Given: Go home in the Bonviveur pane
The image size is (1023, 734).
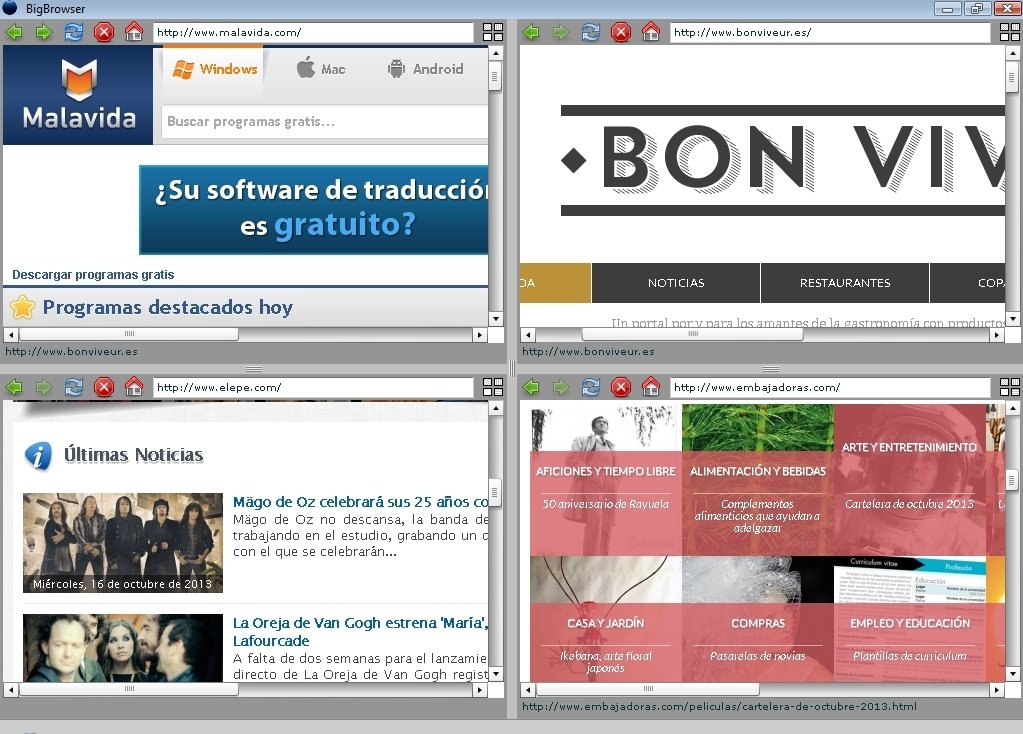Looking at the screenshot, I should (x=650, y=32).
